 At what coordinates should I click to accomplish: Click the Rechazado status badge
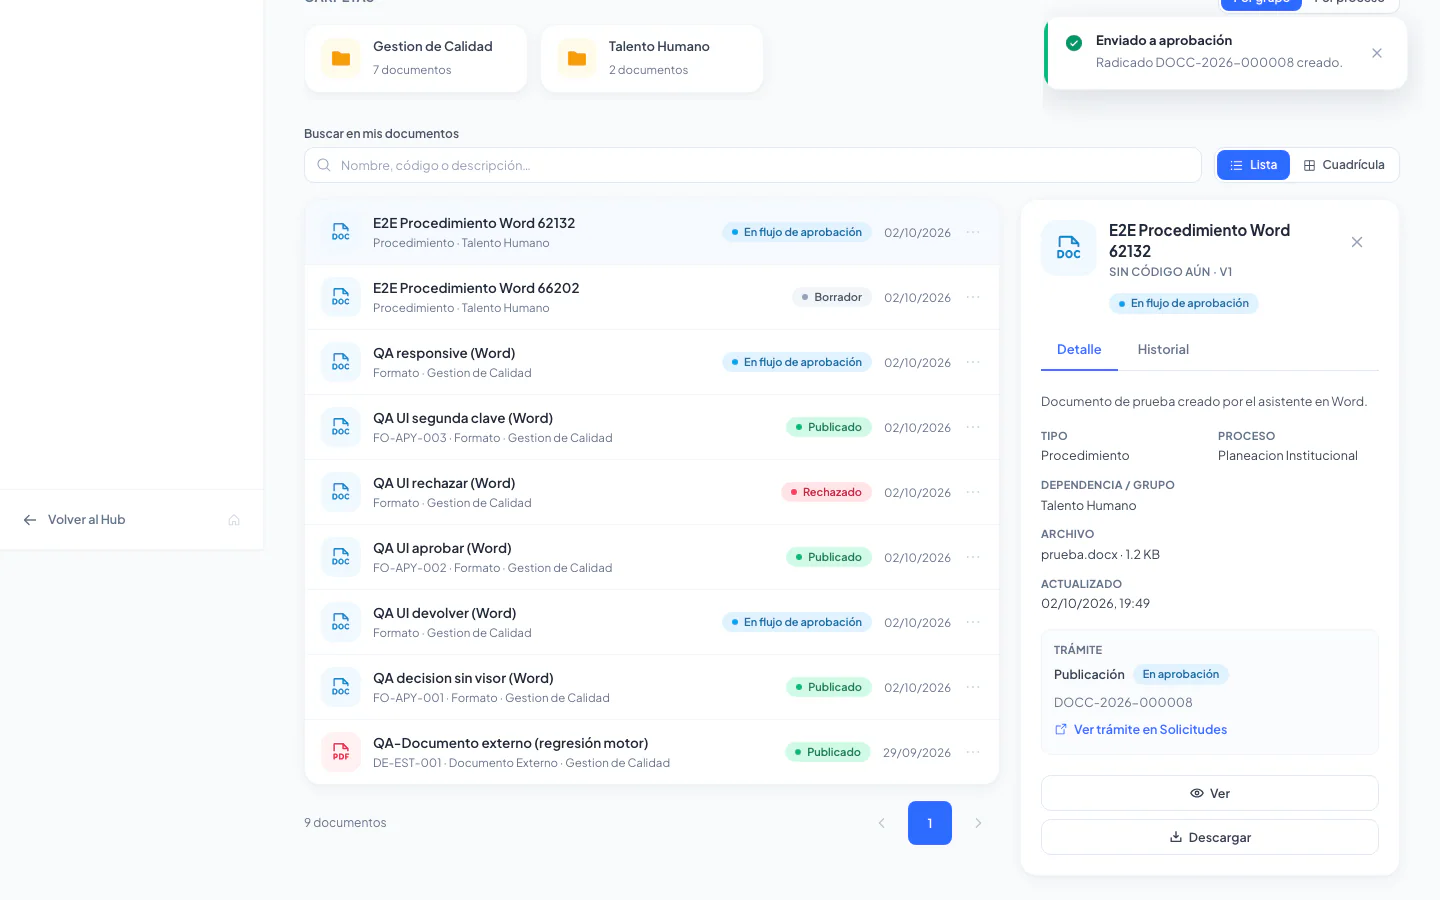(826, 492)
